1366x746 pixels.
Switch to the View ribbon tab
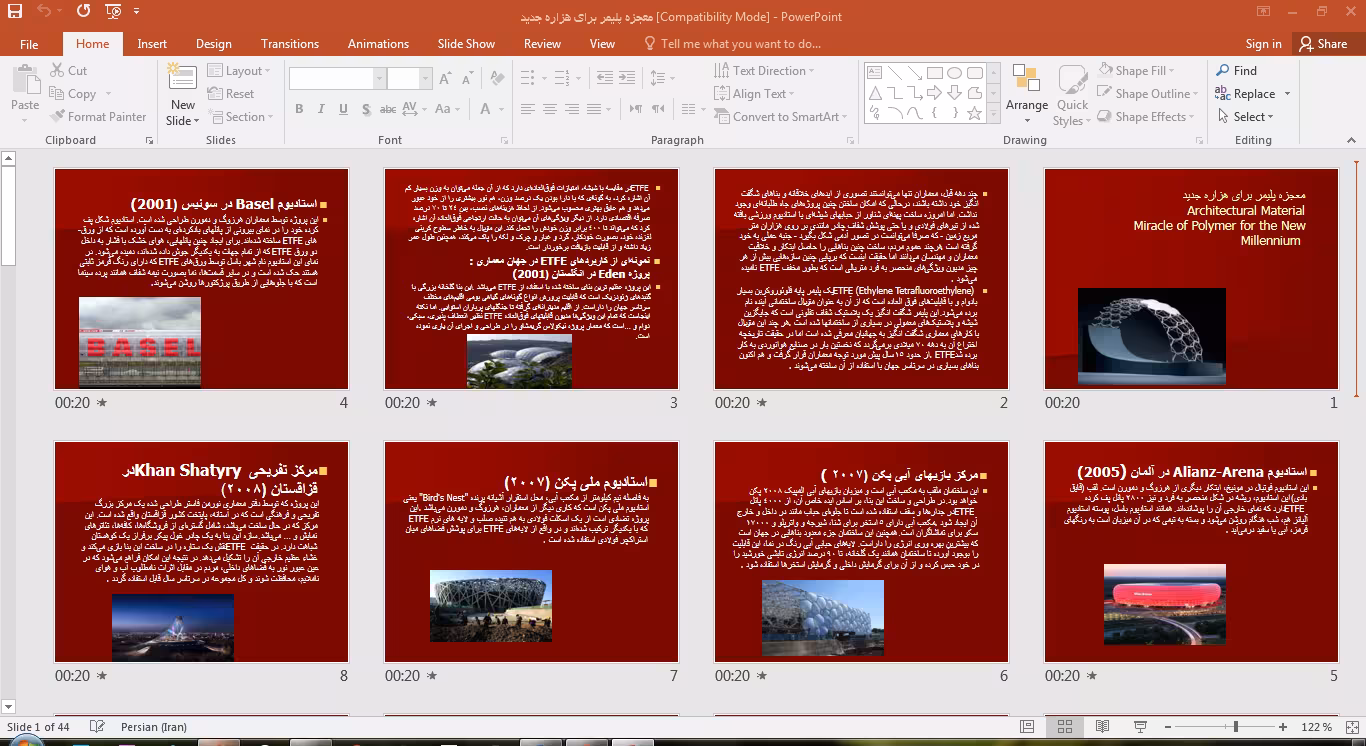point(602,44)
